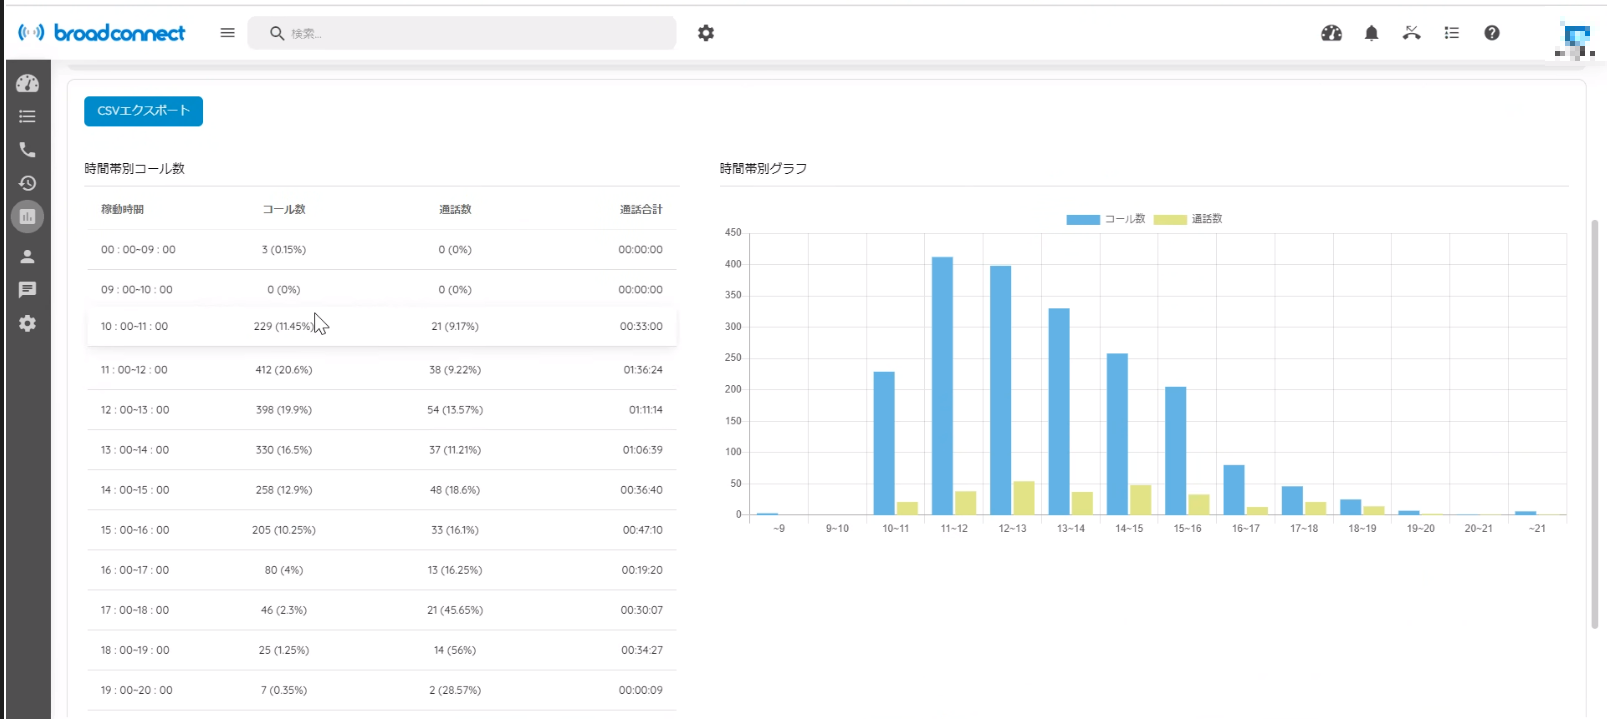Toggle the 通話数 legend in chart
1607x719 pixels.
click(1188, 219)
